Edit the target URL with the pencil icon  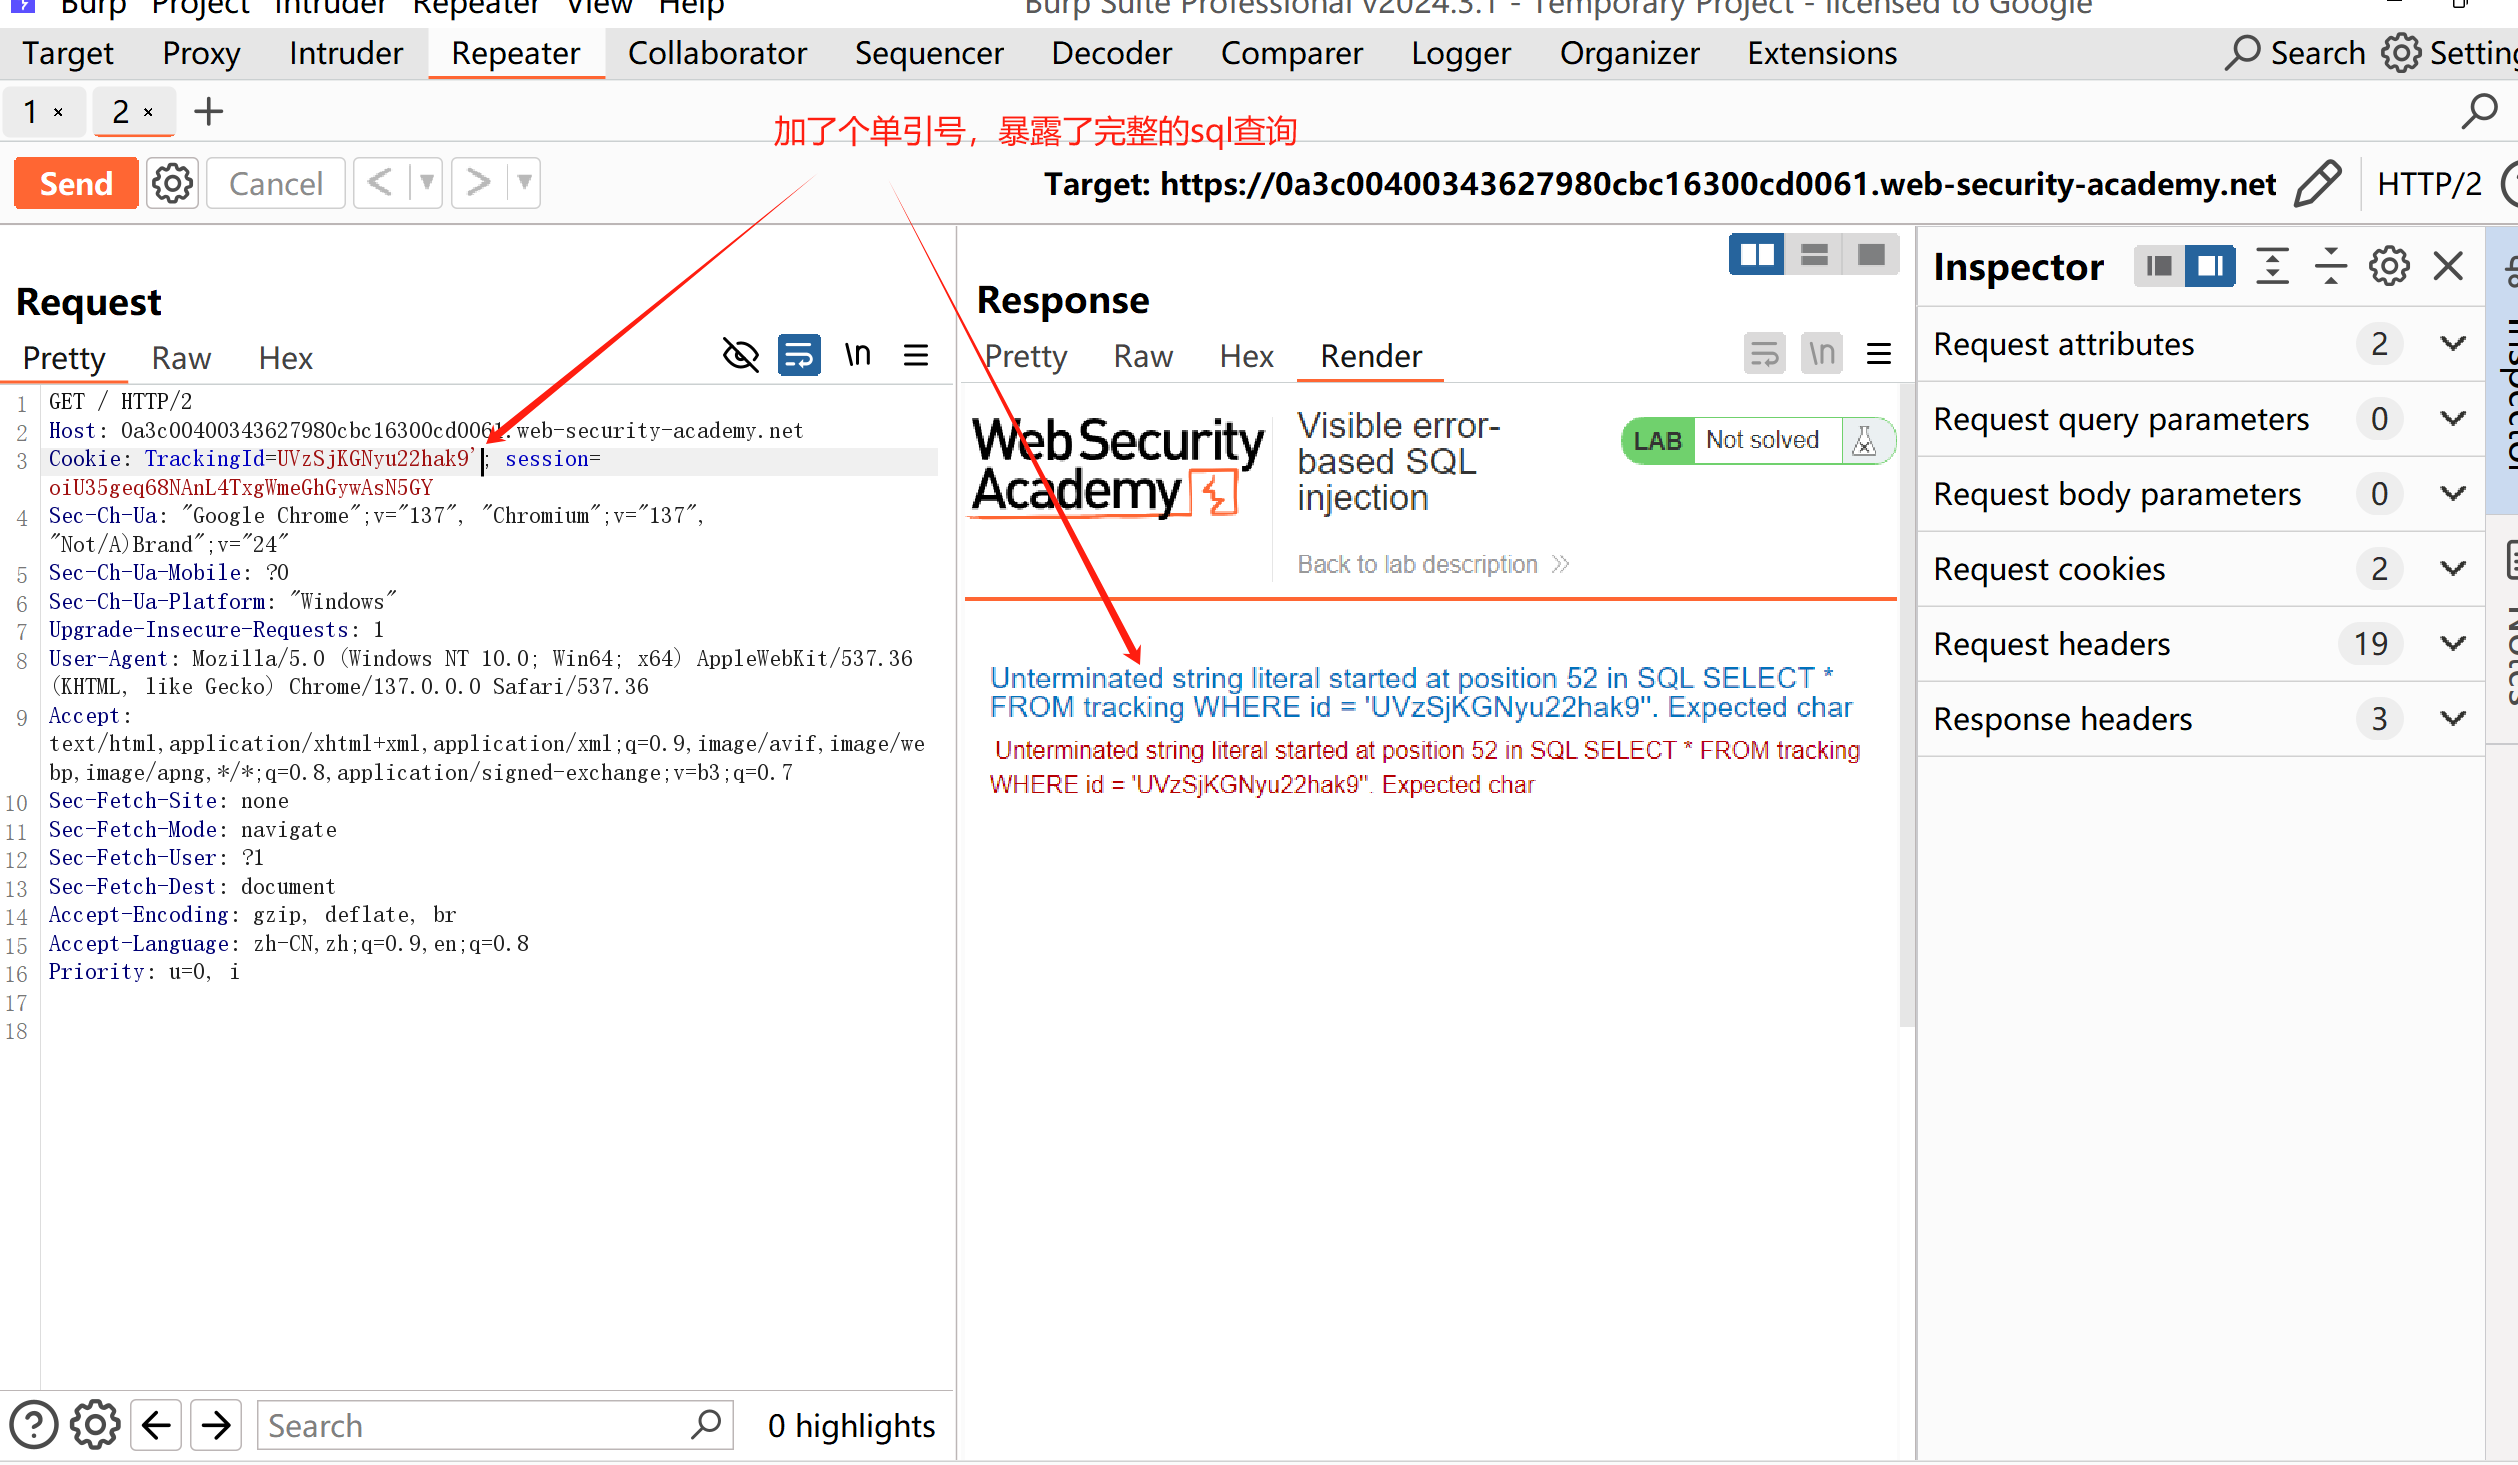point(2316,184)
